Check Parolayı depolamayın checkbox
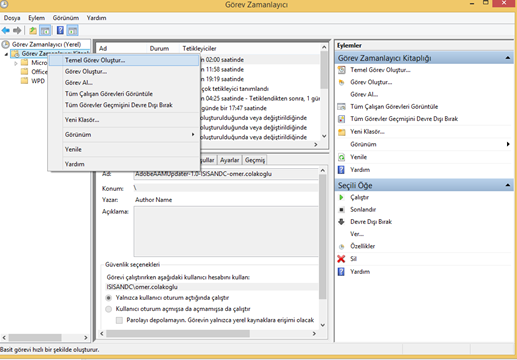This screenshot has width=517, height=360. point(119,320)
